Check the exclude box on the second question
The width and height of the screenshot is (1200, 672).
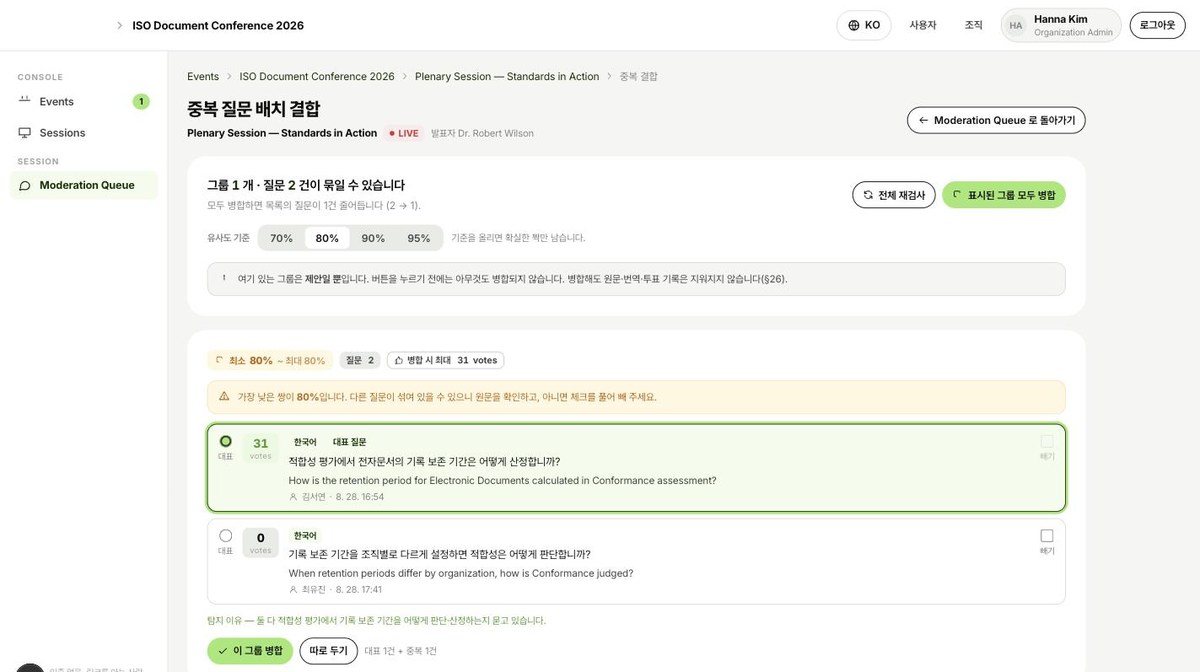coord(1047,535)
